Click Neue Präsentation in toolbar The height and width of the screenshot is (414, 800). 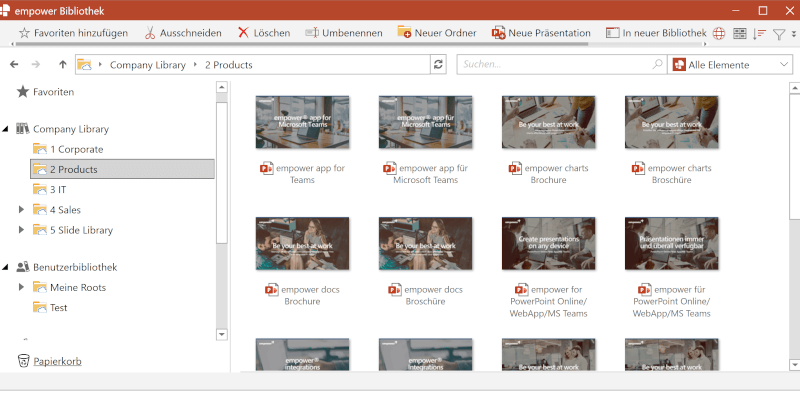click(541, 33)
